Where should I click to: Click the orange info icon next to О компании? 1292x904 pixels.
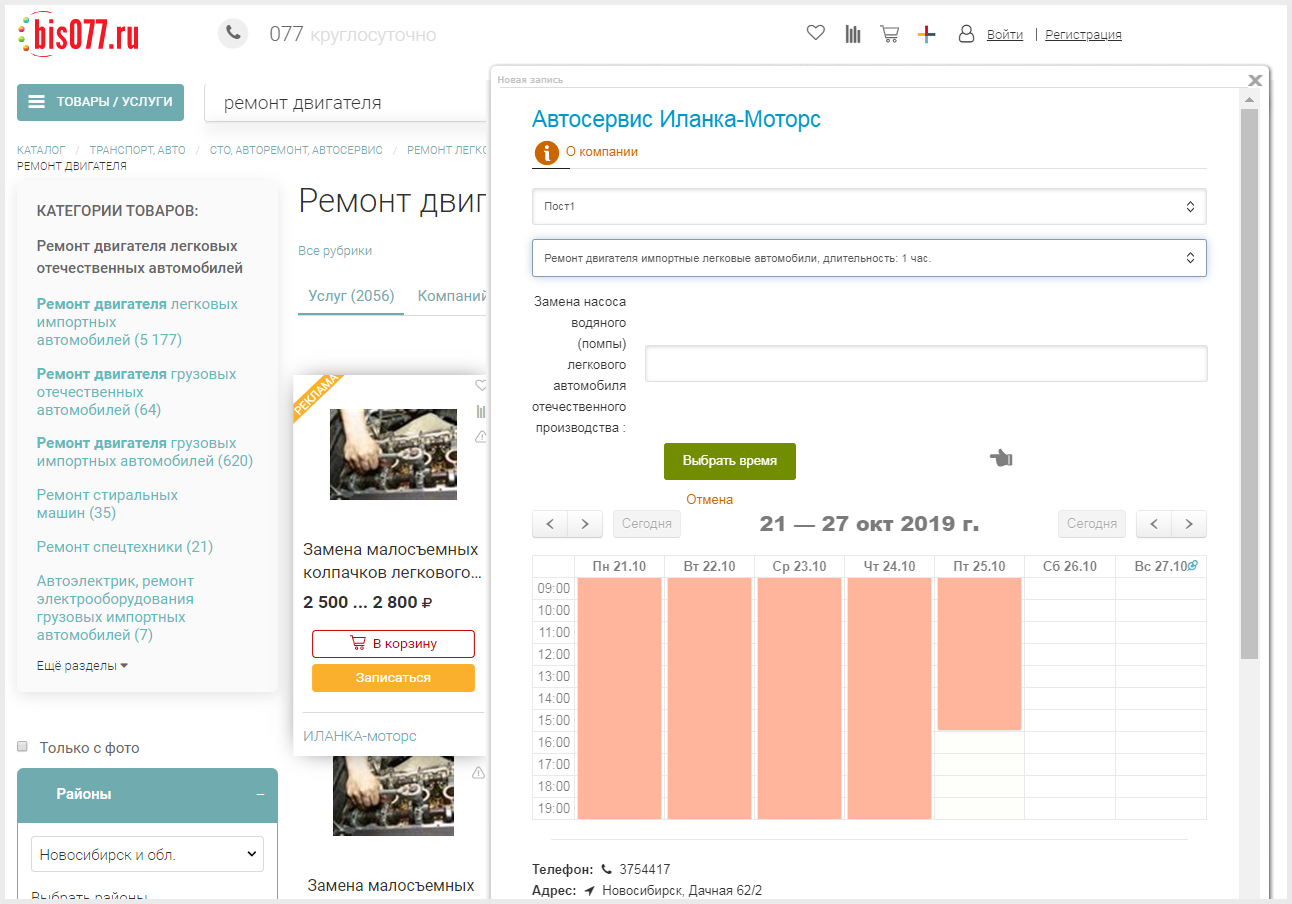coord(547,152)
